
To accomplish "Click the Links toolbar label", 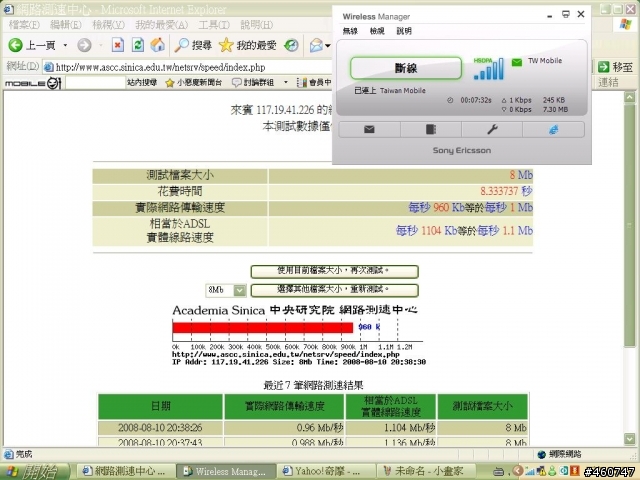I will pos(609,82).
